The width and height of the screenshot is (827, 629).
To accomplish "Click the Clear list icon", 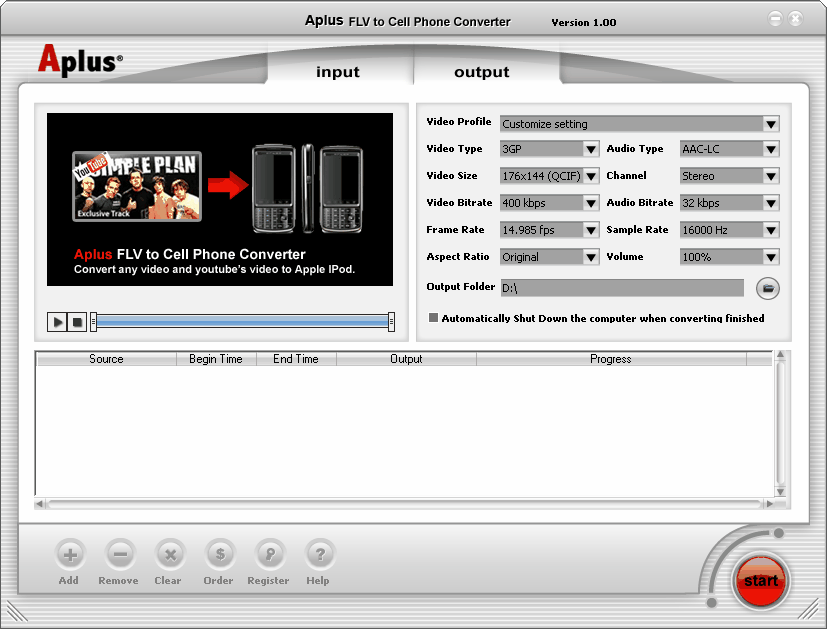I will coord(169,554).
